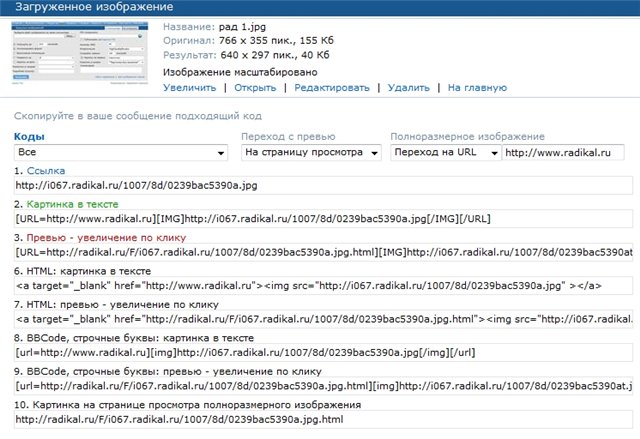This screenshot has width=640, height=439.
Task: Open the Переход с превью dropdown
Action: click(x=311, y=153)
